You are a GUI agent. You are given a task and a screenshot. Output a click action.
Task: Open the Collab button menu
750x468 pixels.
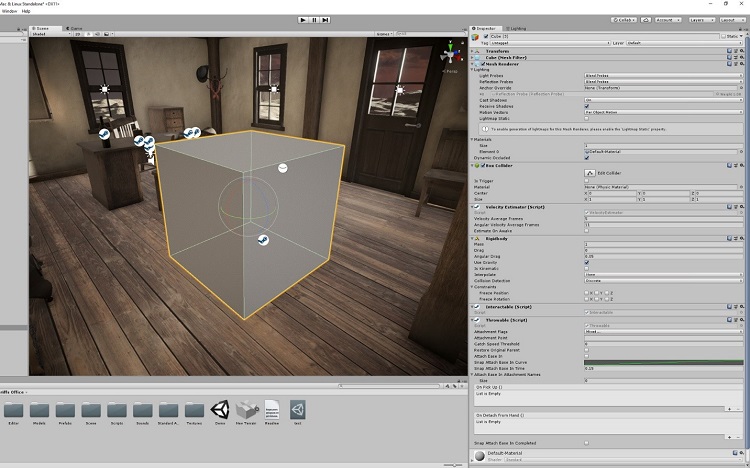pyautogui.click(x=624, y=20)
